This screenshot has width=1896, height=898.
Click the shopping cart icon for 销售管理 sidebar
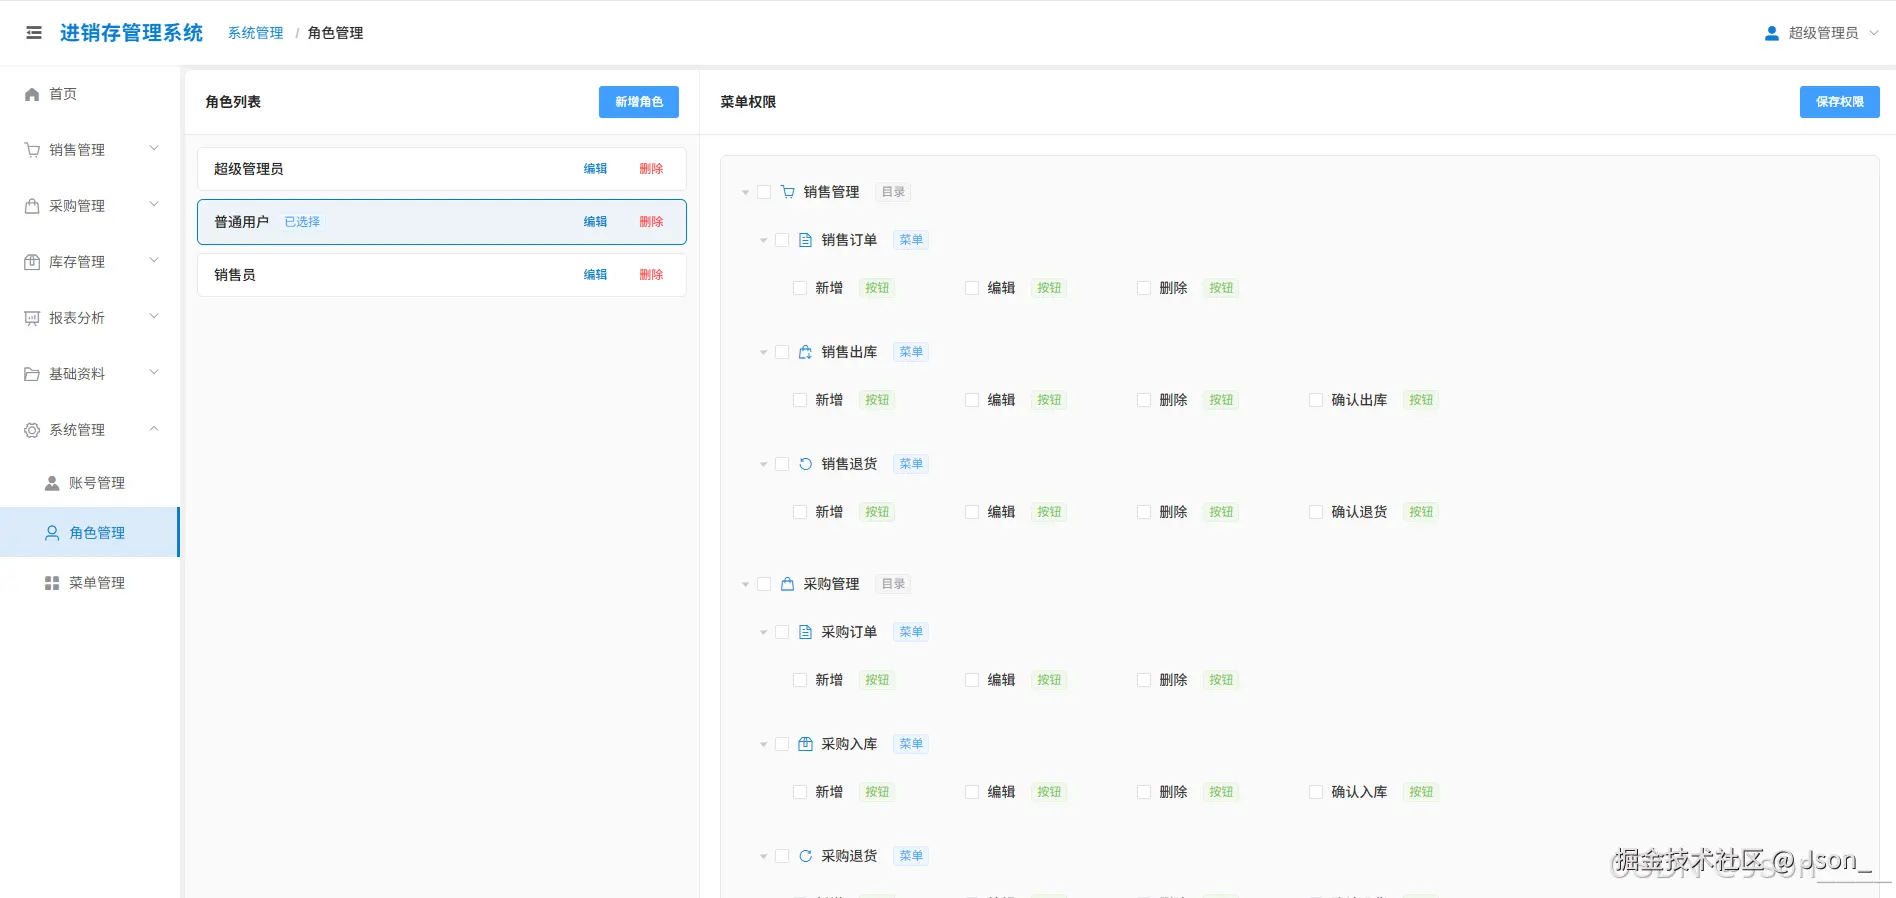point(32,150)
